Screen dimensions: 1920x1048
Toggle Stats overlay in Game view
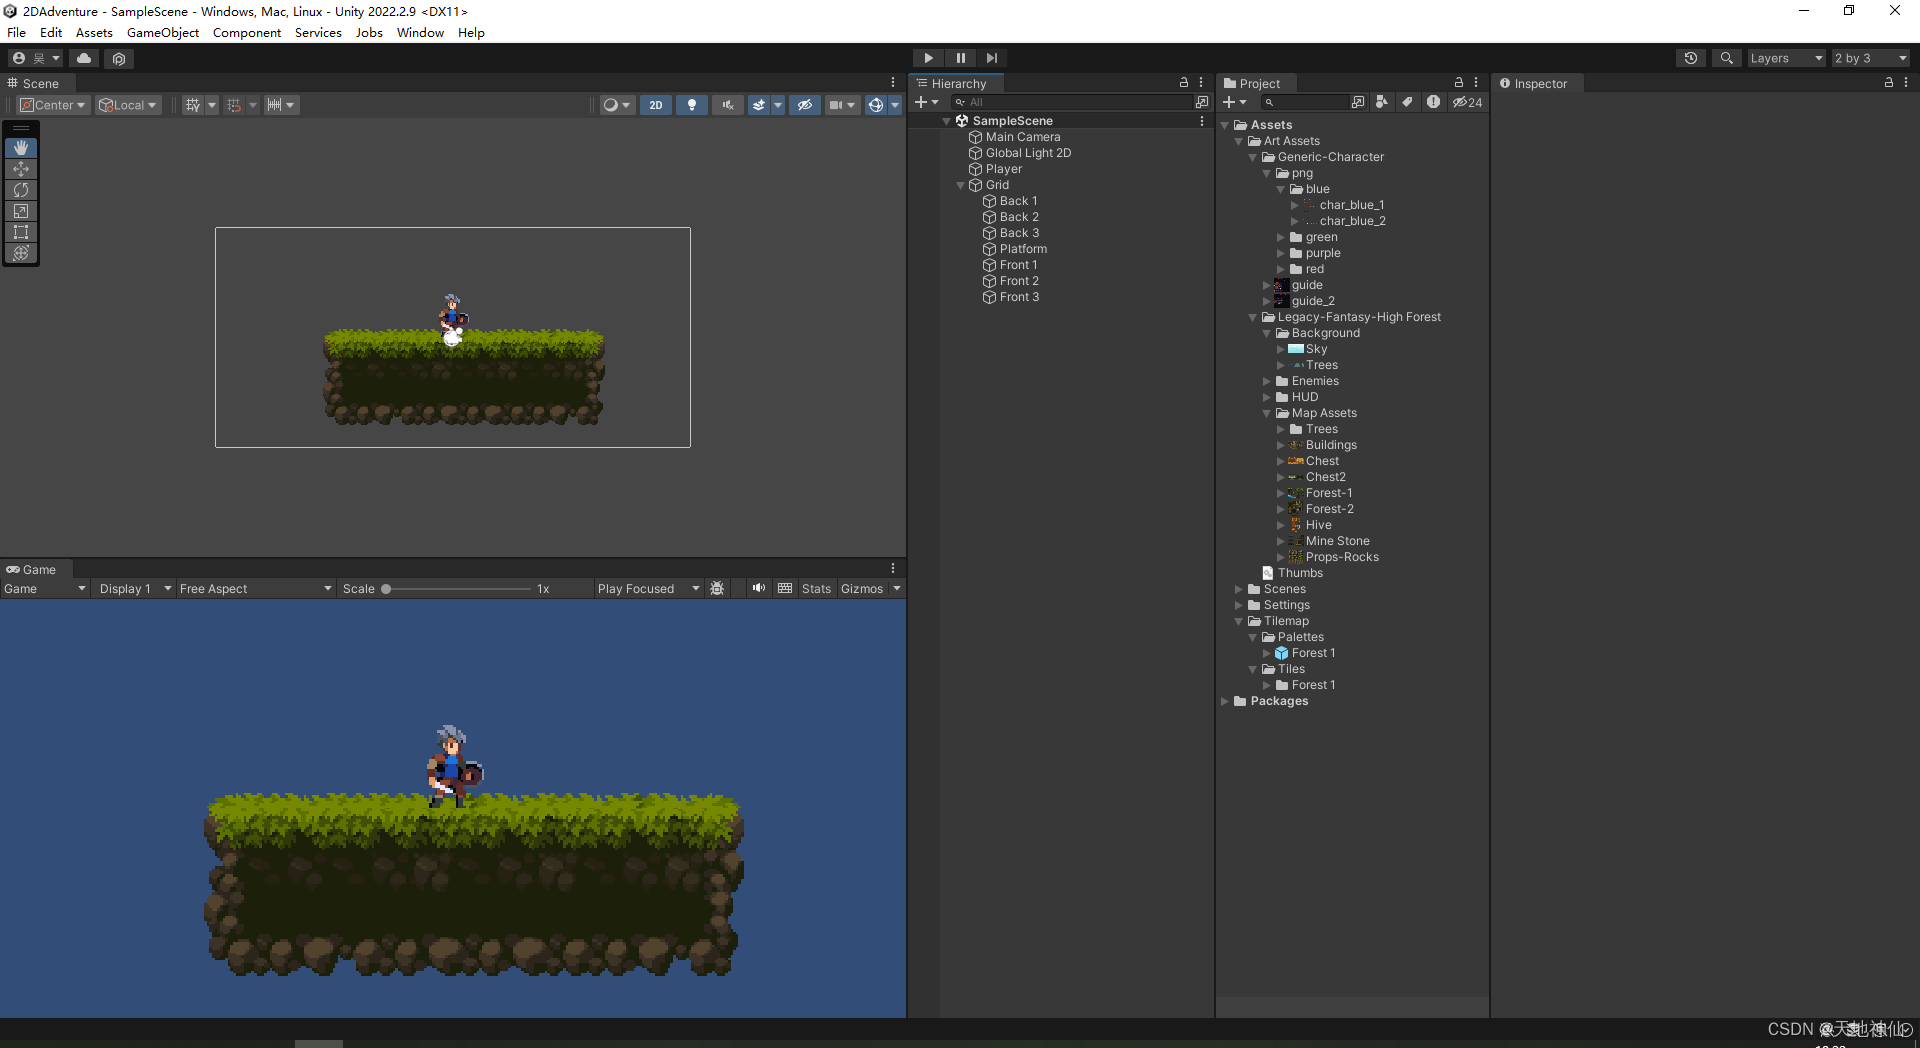[x=816, y=589]
